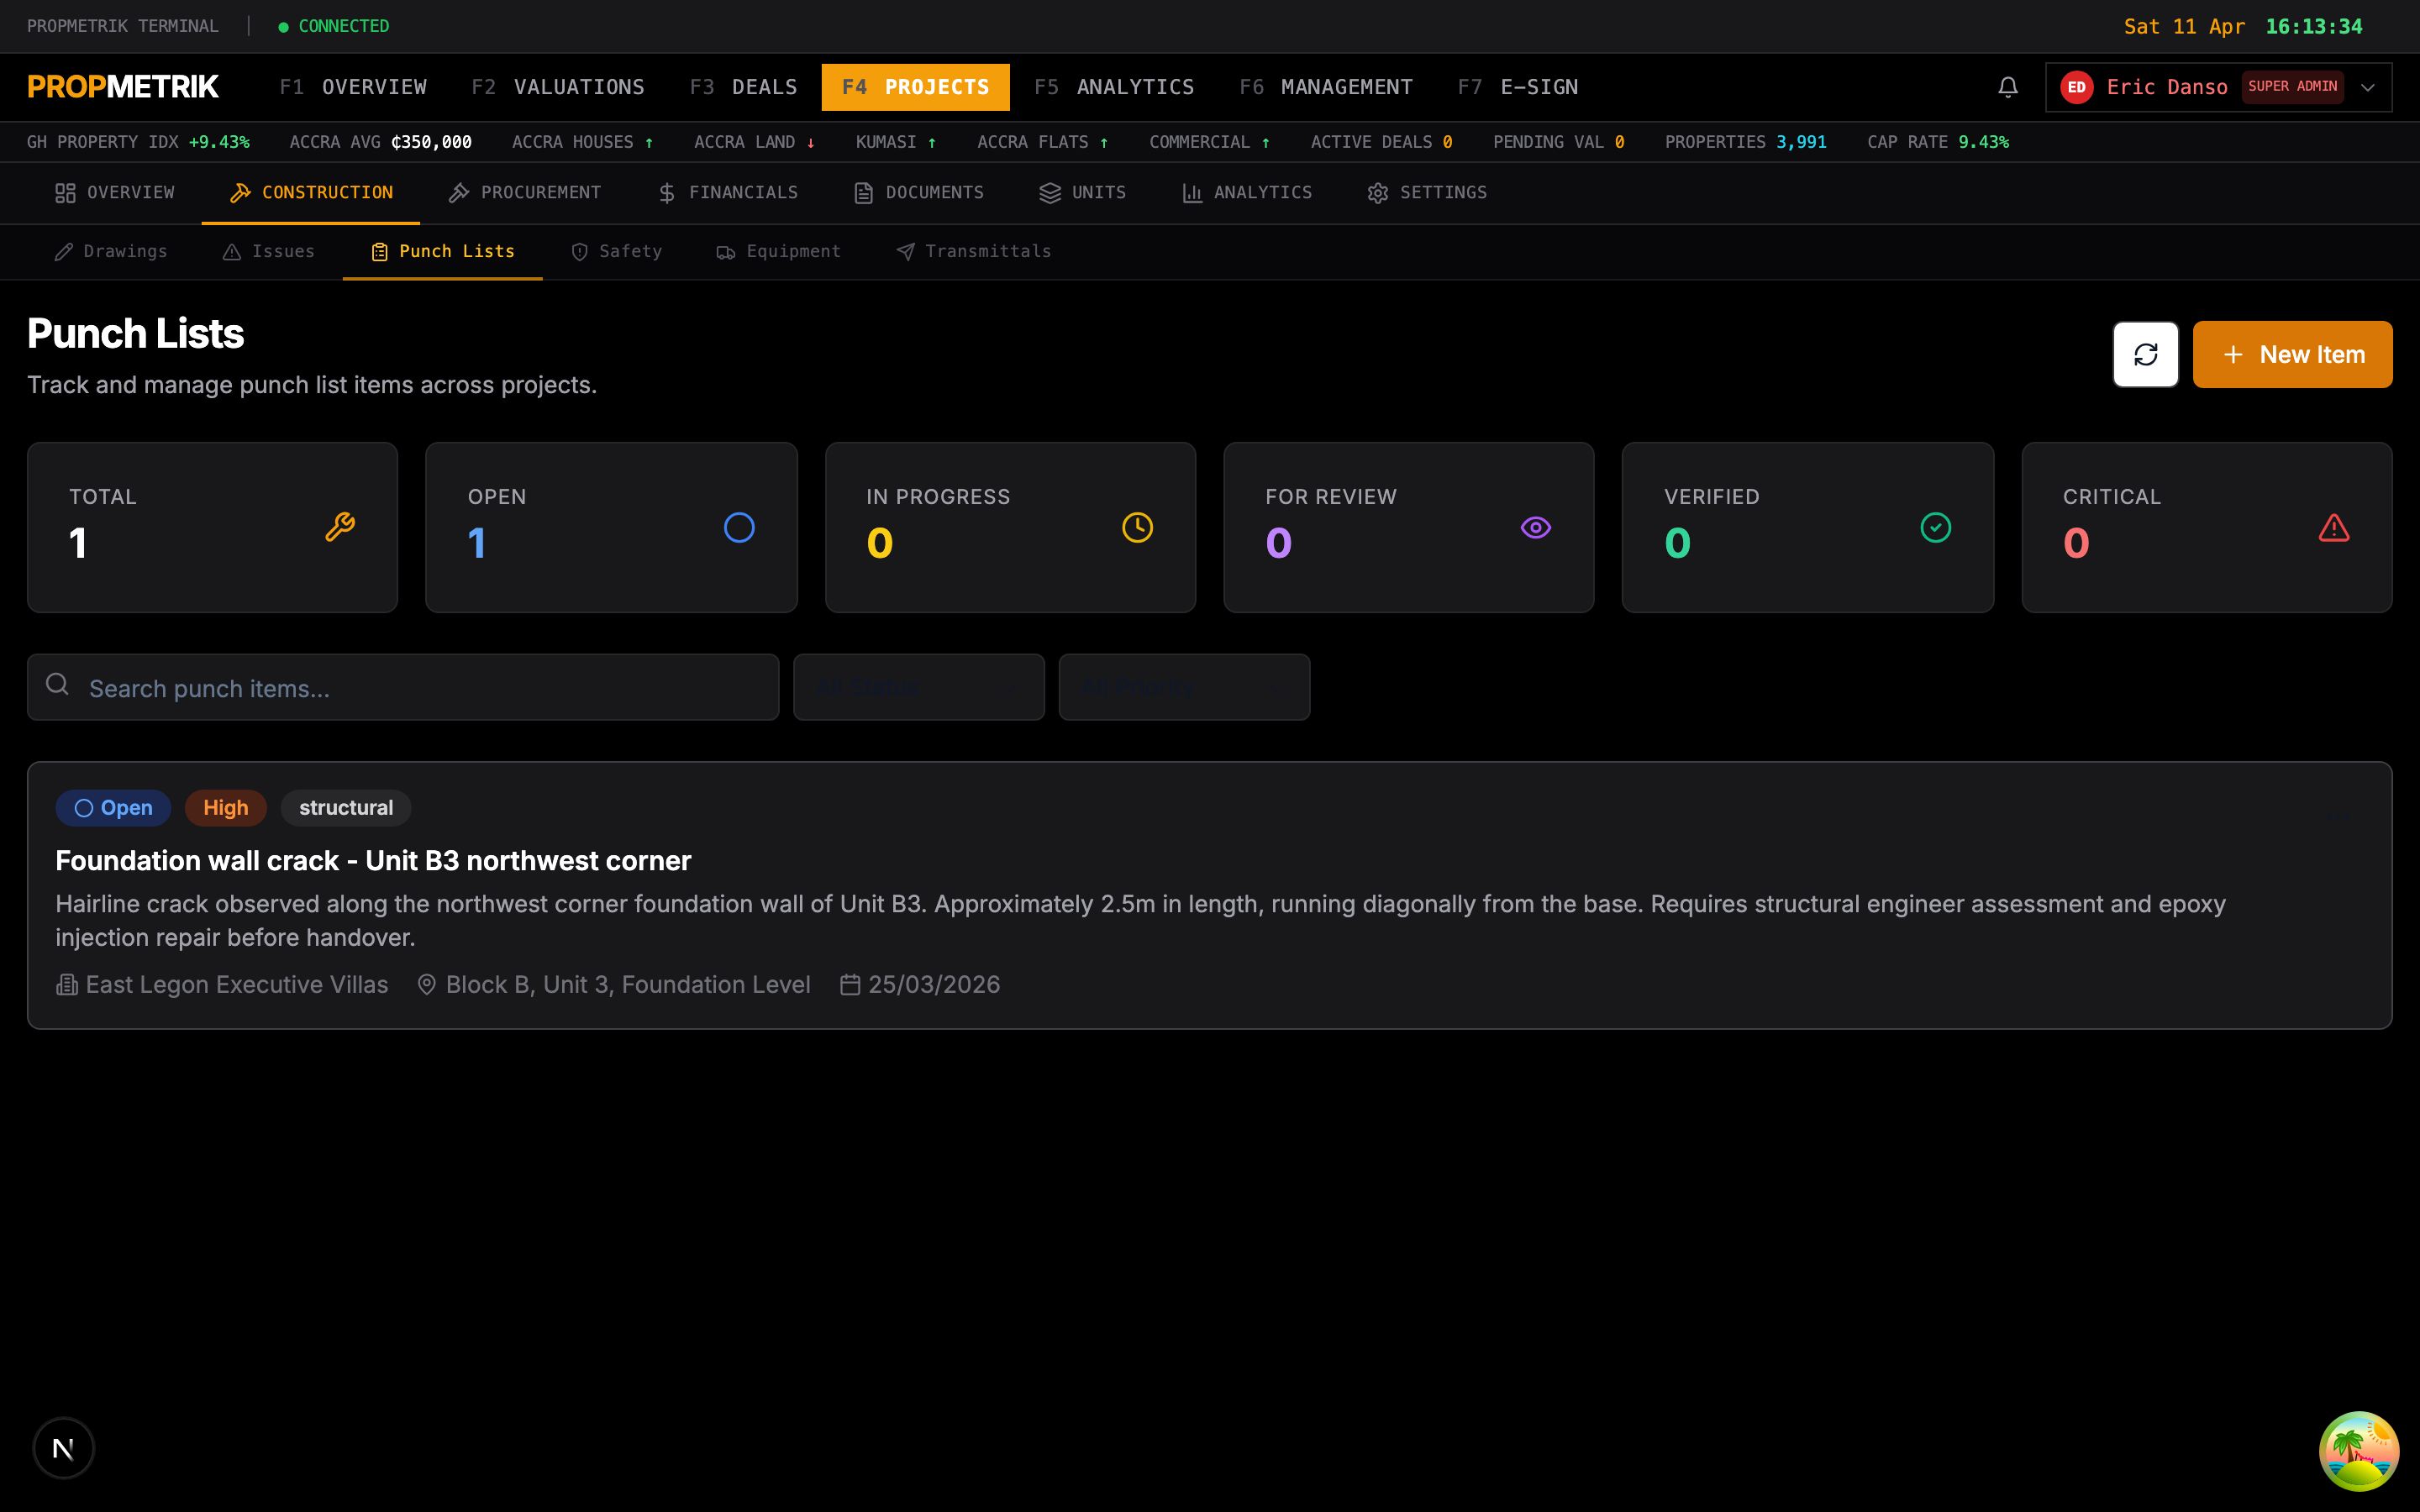Image resolution: width=2420 pixels, height=1512 pixels.
Task: Select the Financials project tab
Action: [728, 193]
